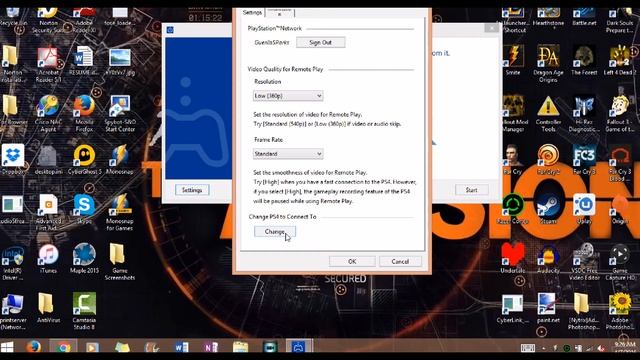Screen dimensions: 640x360
Task: Open the Resolution dropdown showing Low (360p)
Action: (x=288, y=96)
